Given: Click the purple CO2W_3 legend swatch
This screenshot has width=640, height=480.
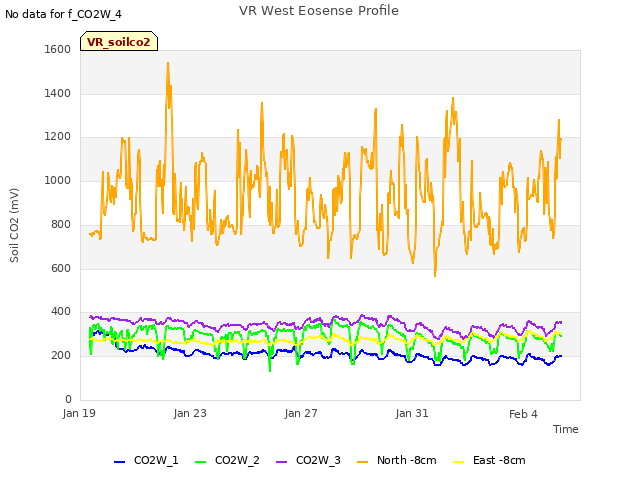Looking at the screenshot, I should pyautogui.click(x=282, y=462).
